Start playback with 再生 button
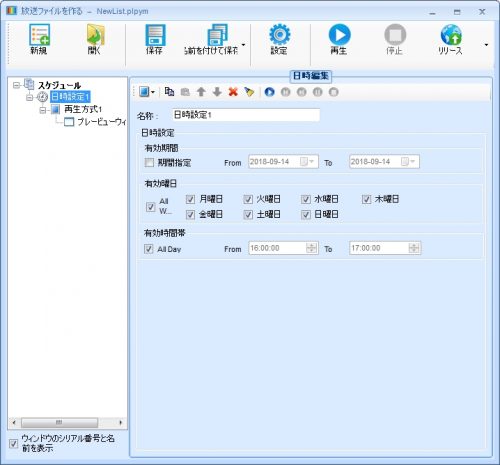500x465 pixels. (339, 35)
